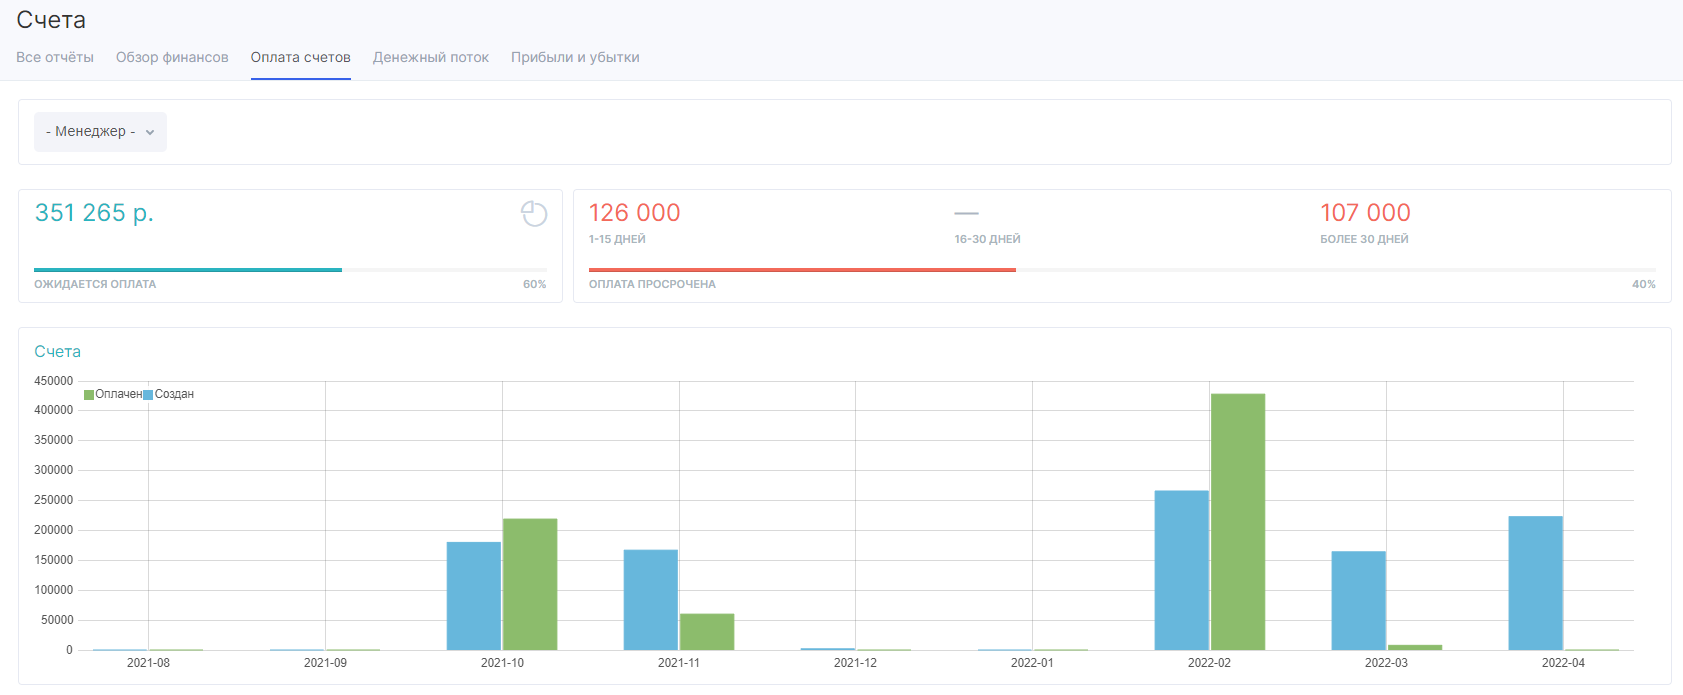Click the blue bar for 2021-10

pyautogui.click(x=474, y=596)
